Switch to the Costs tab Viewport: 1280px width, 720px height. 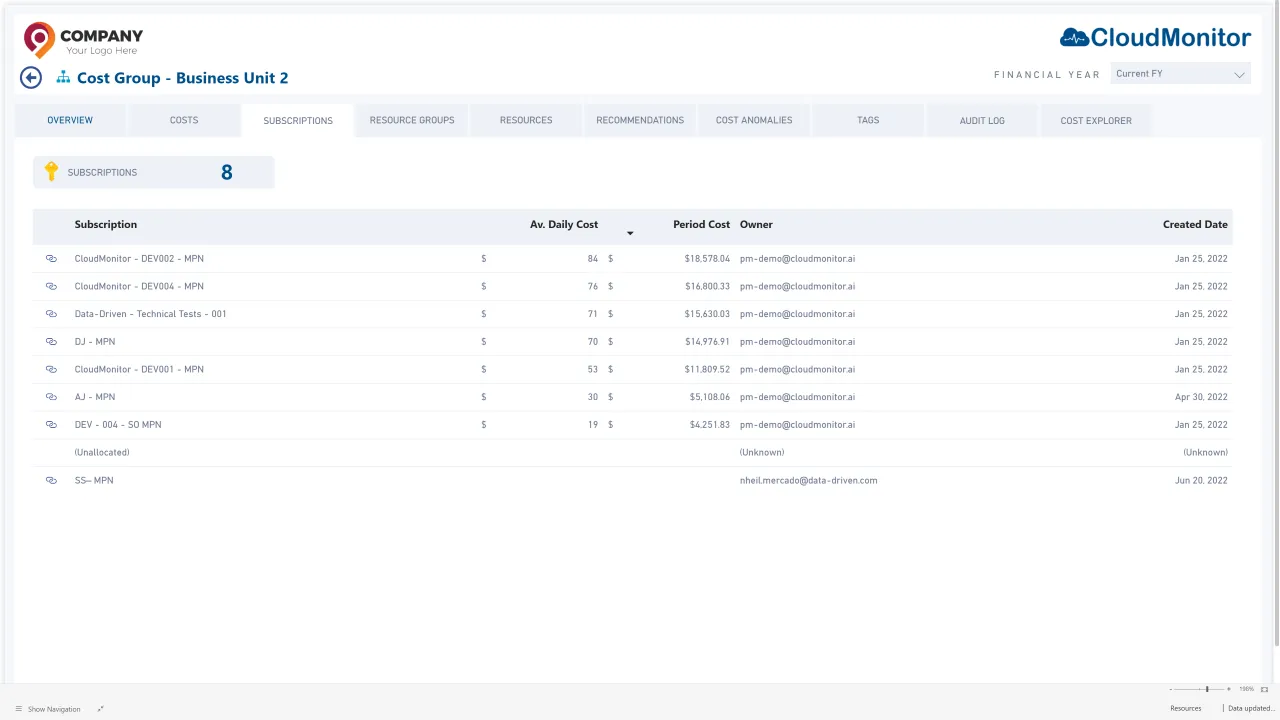point(184,120)
